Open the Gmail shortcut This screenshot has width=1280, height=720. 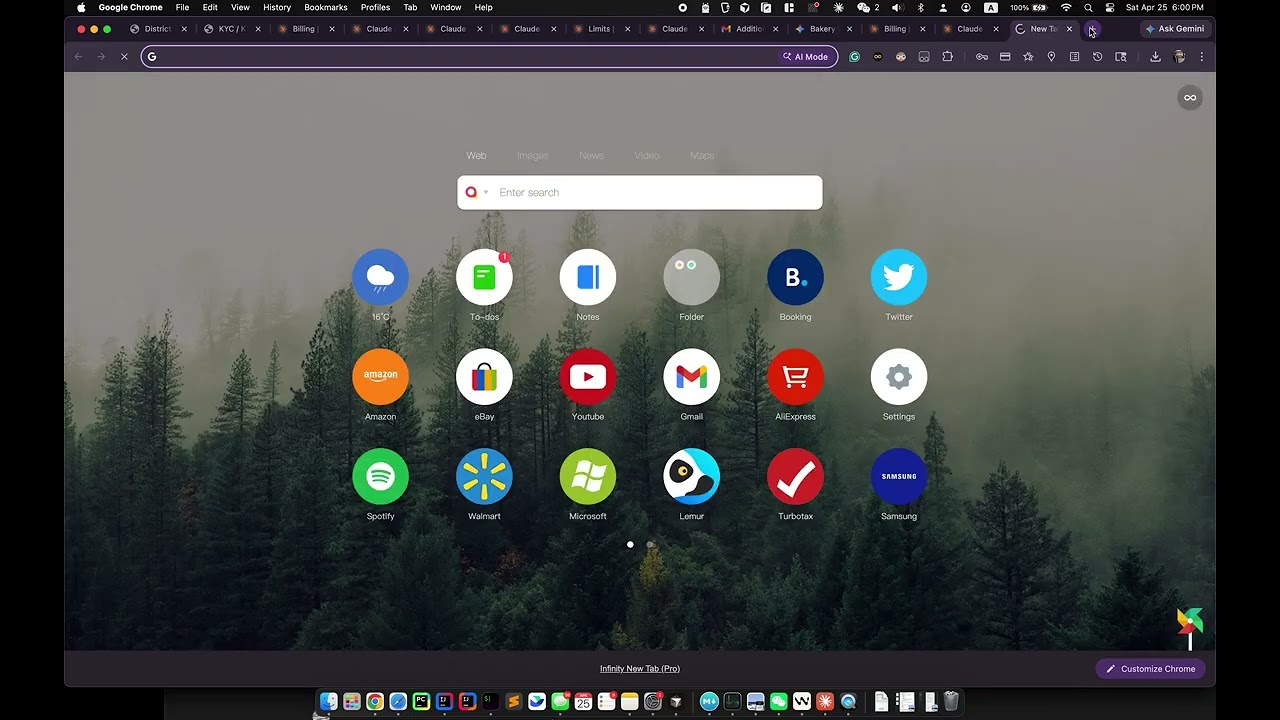click(x=691, y=377)
